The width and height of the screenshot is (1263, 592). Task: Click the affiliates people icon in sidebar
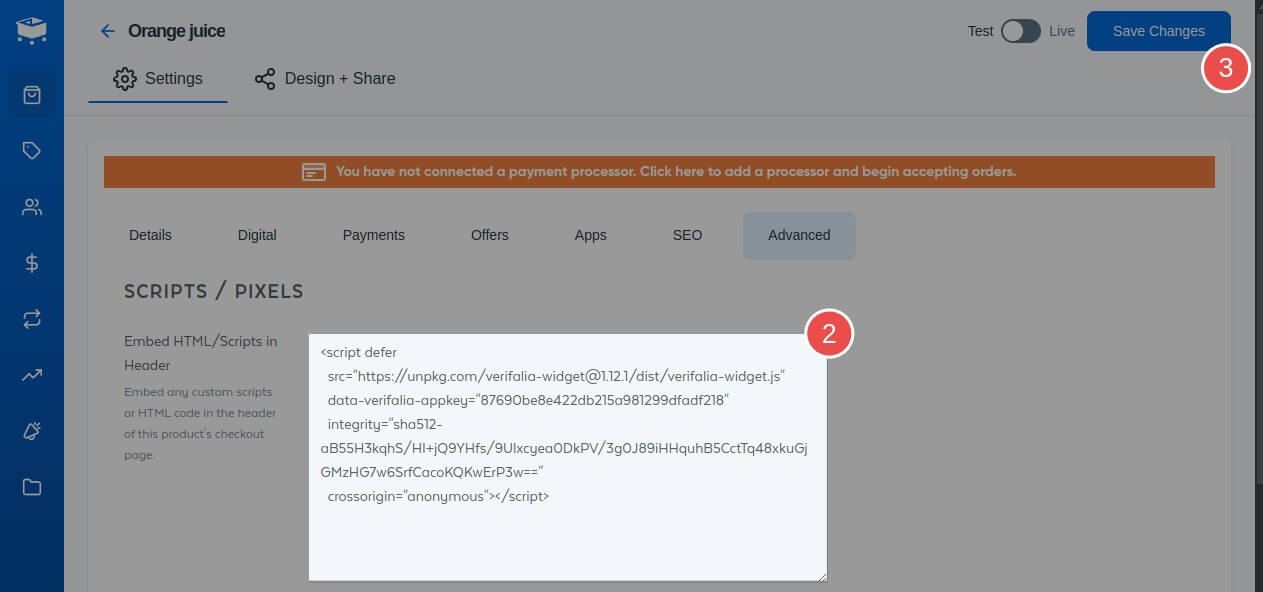tap(32, 207)
